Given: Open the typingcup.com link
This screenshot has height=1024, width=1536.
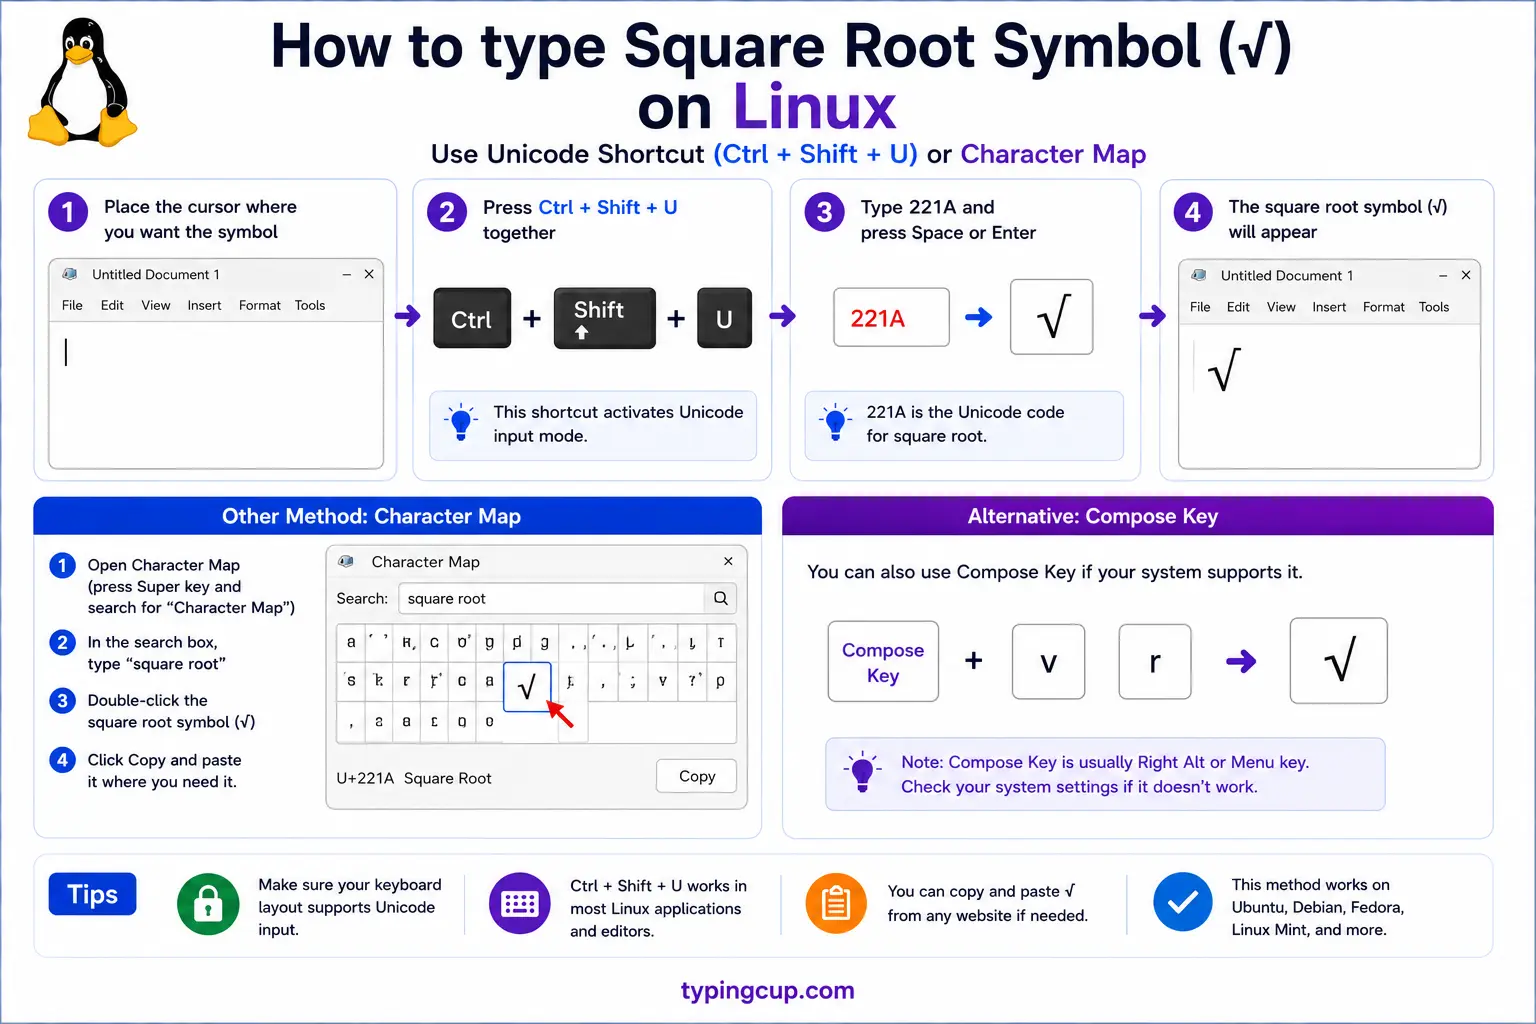Looking at the screenshot, I should point(768,990).
